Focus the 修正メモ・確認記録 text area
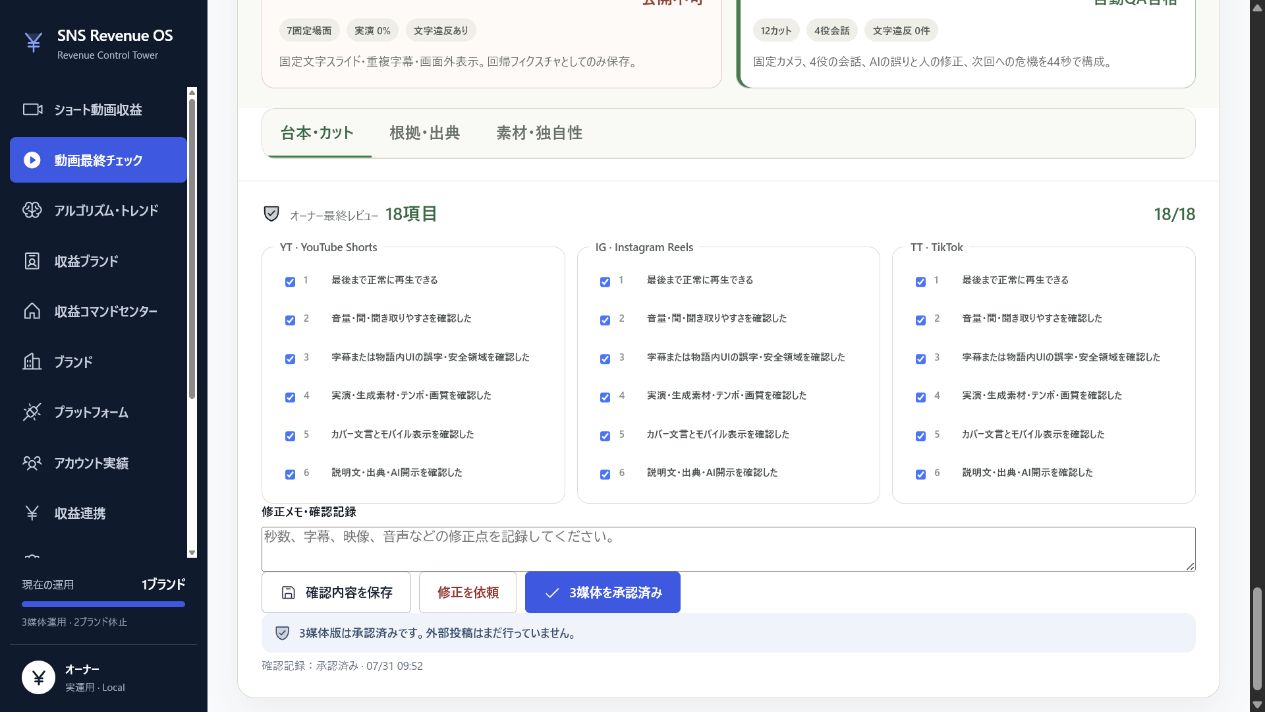1265x712 pixels. click(x=728, y=549)
